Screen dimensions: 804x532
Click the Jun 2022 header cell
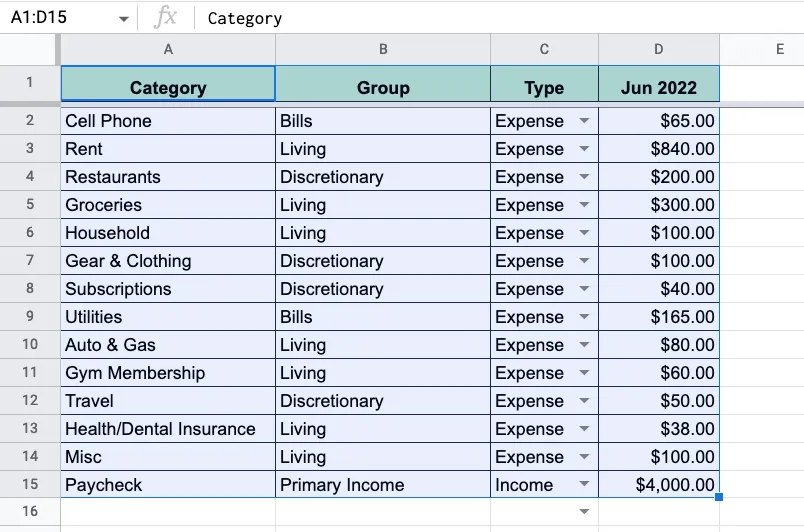point(659,84)
